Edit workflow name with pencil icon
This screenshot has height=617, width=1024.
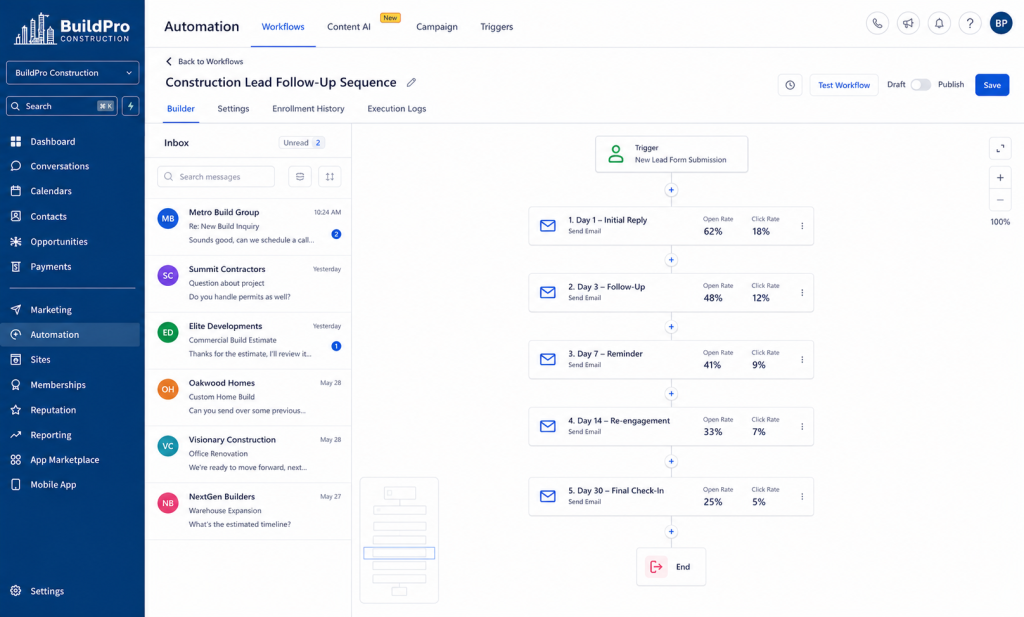tap(411, 82)
